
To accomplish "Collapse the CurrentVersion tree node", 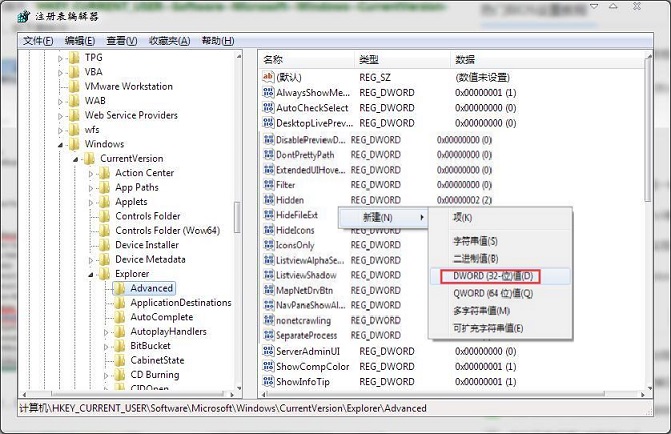I will [75, 160].
